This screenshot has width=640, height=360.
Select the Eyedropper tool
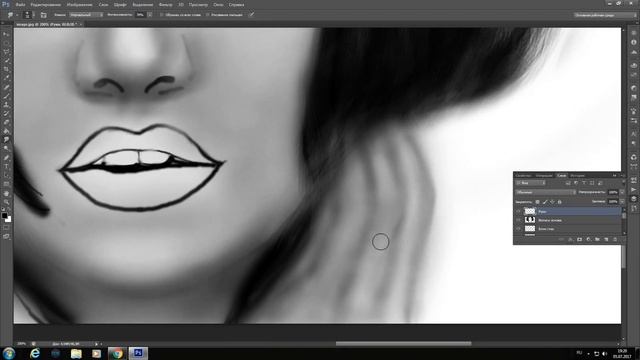pos(6,78)
